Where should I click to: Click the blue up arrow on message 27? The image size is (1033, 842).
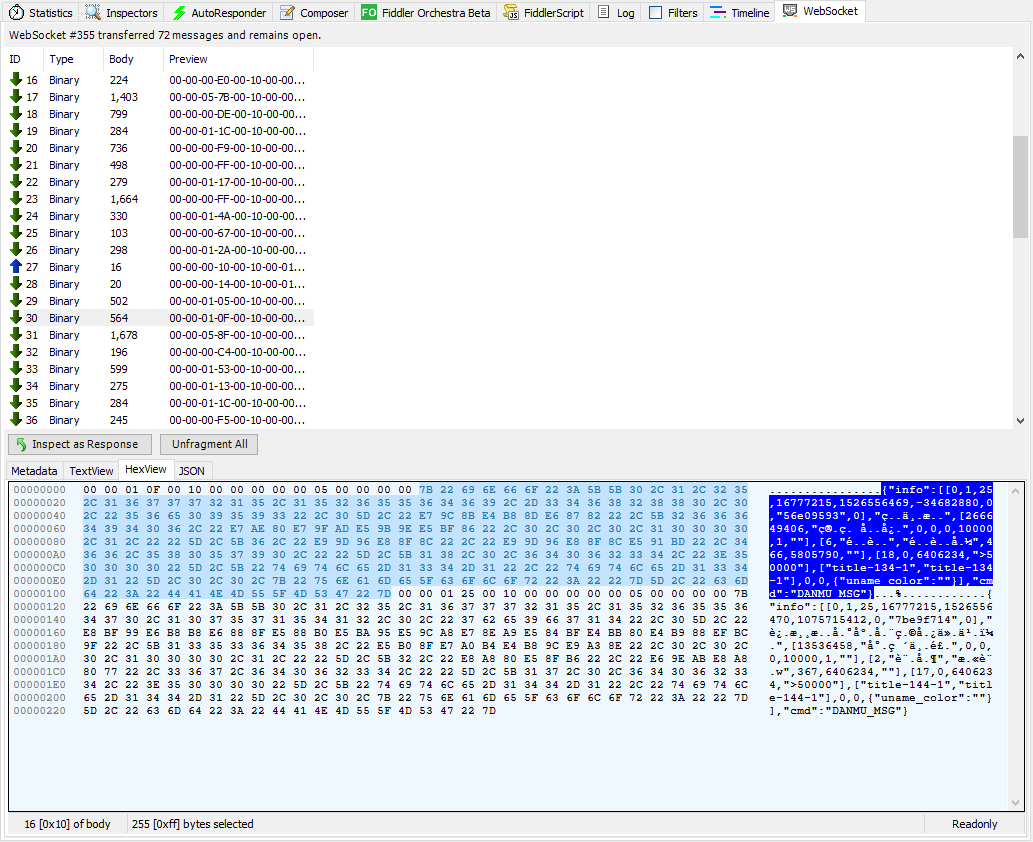[x=16, y=267]
